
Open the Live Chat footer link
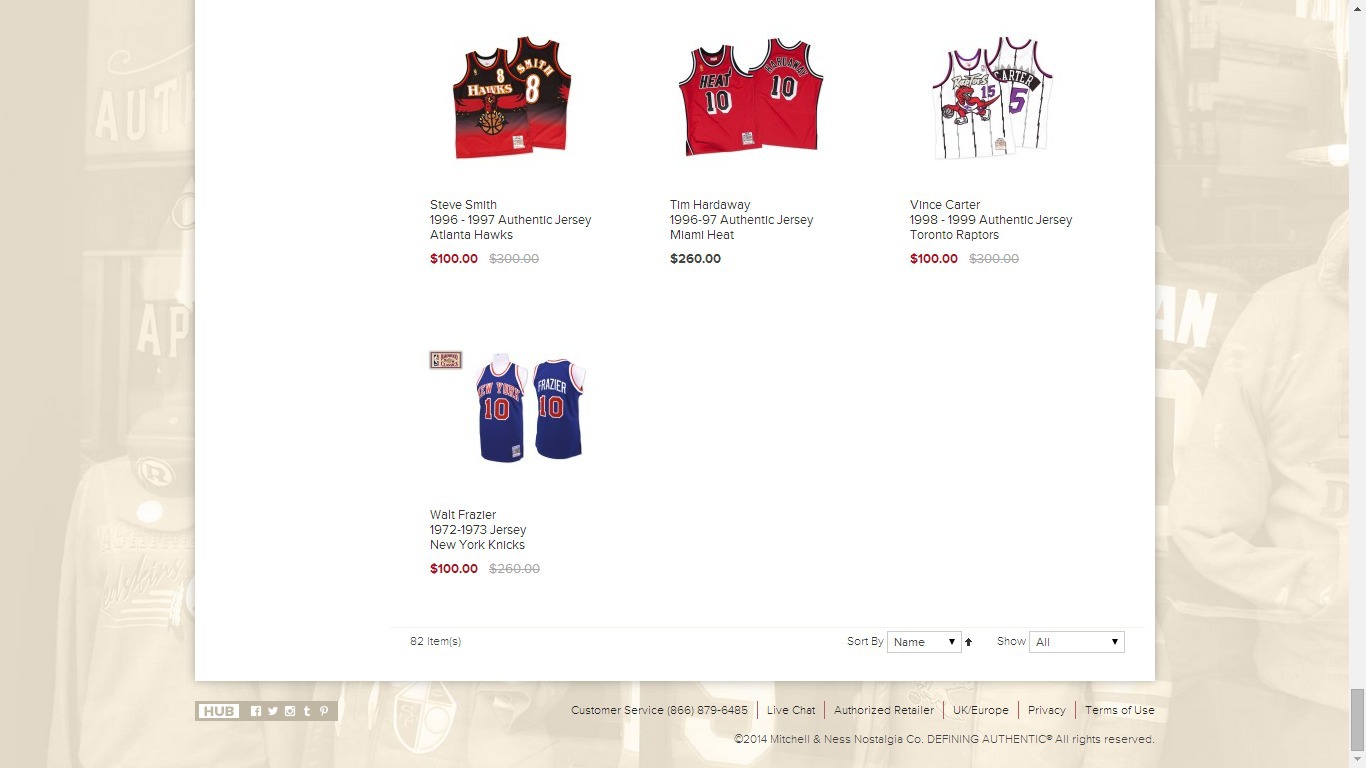coord(791,710)
